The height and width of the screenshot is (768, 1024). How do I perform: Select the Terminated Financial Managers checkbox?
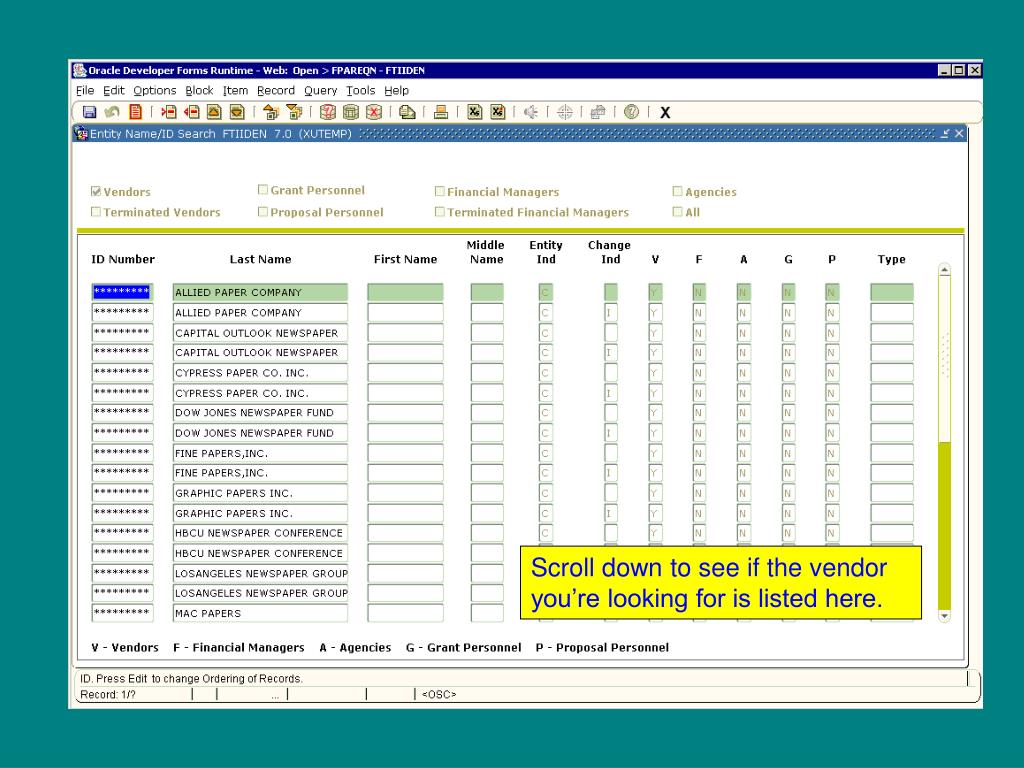tap(440, 212)
